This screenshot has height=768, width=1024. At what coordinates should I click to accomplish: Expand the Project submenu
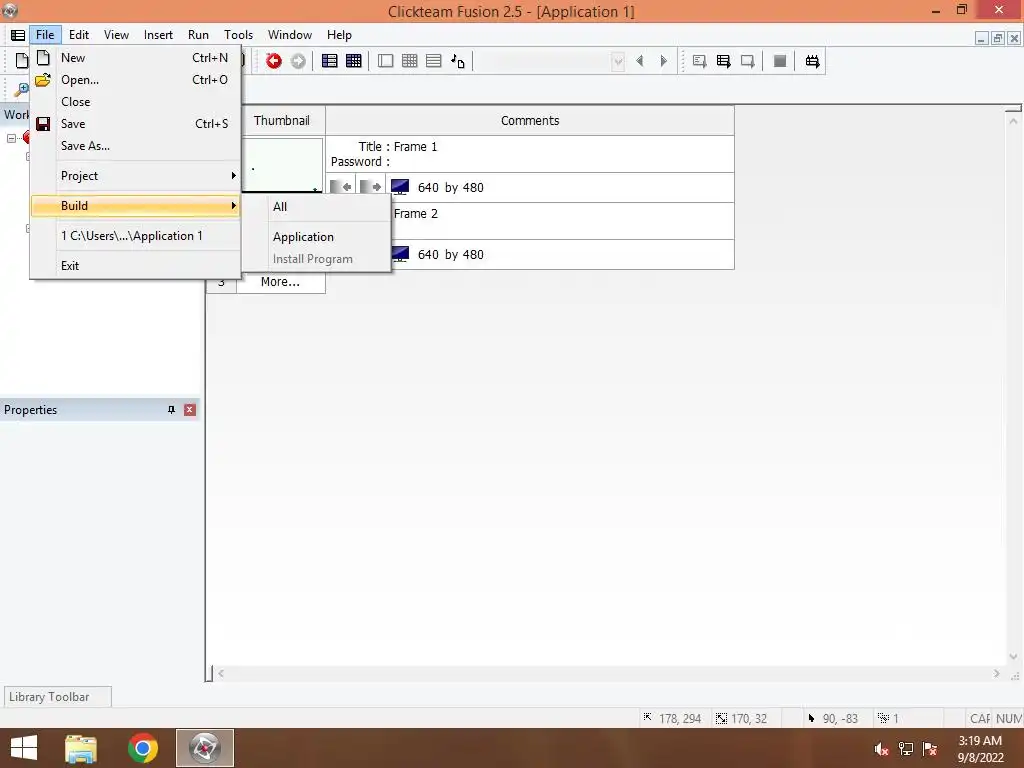136,176
